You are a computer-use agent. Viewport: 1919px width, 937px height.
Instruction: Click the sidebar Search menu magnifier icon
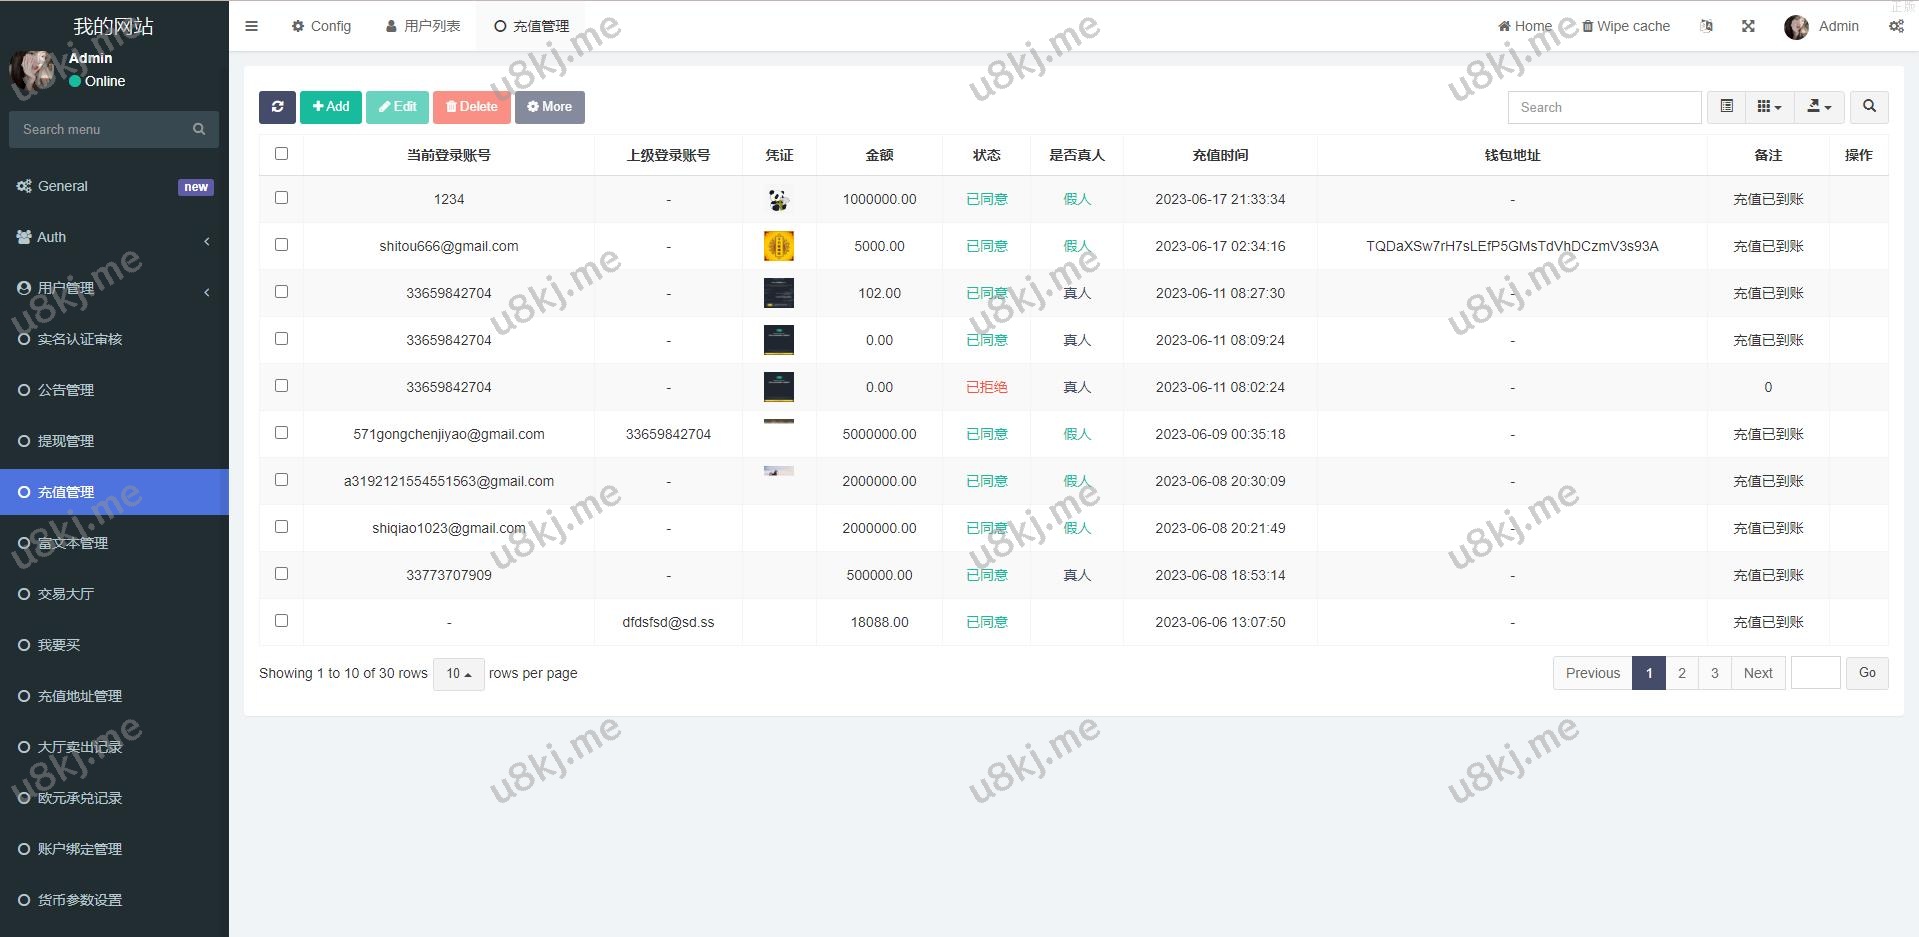[199, 129]
